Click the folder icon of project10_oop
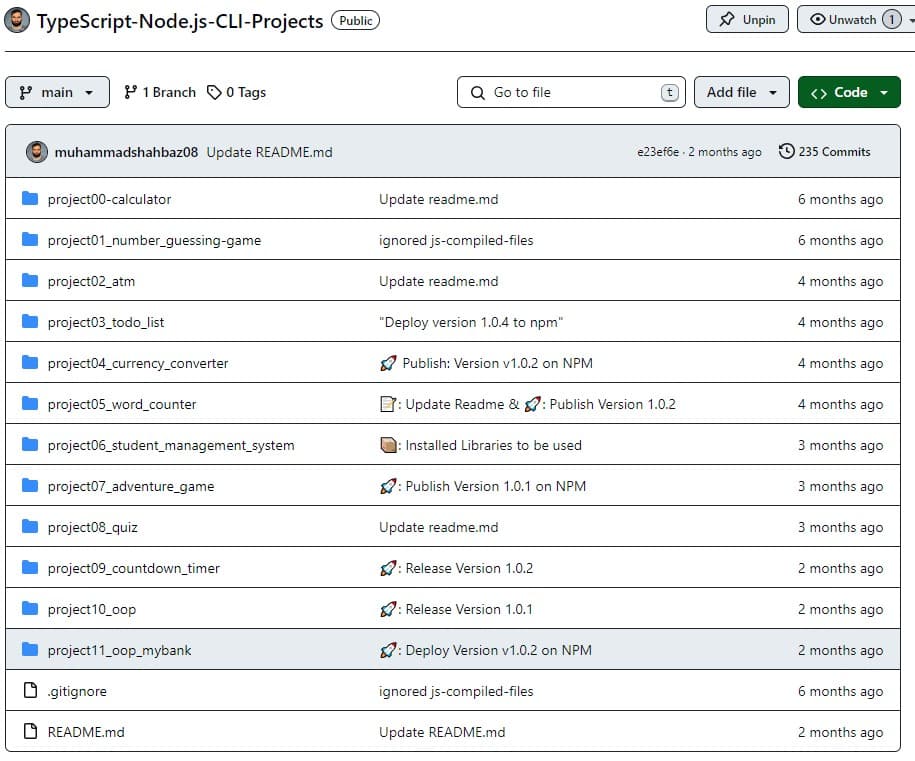Viewport: 915px width, 761px height. click(30, 608)
